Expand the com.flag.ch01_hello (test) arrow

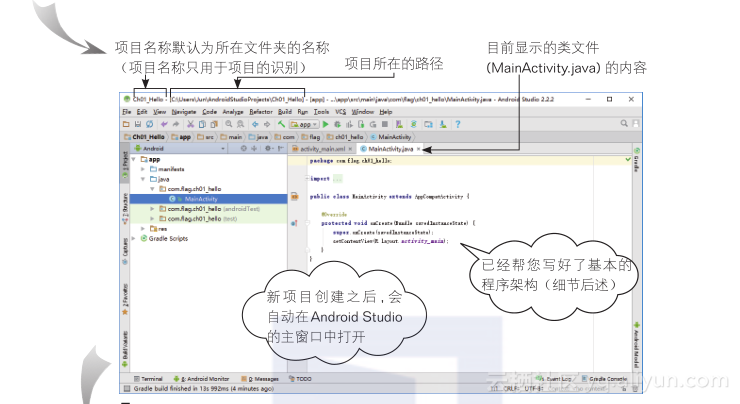click(152, 219)
